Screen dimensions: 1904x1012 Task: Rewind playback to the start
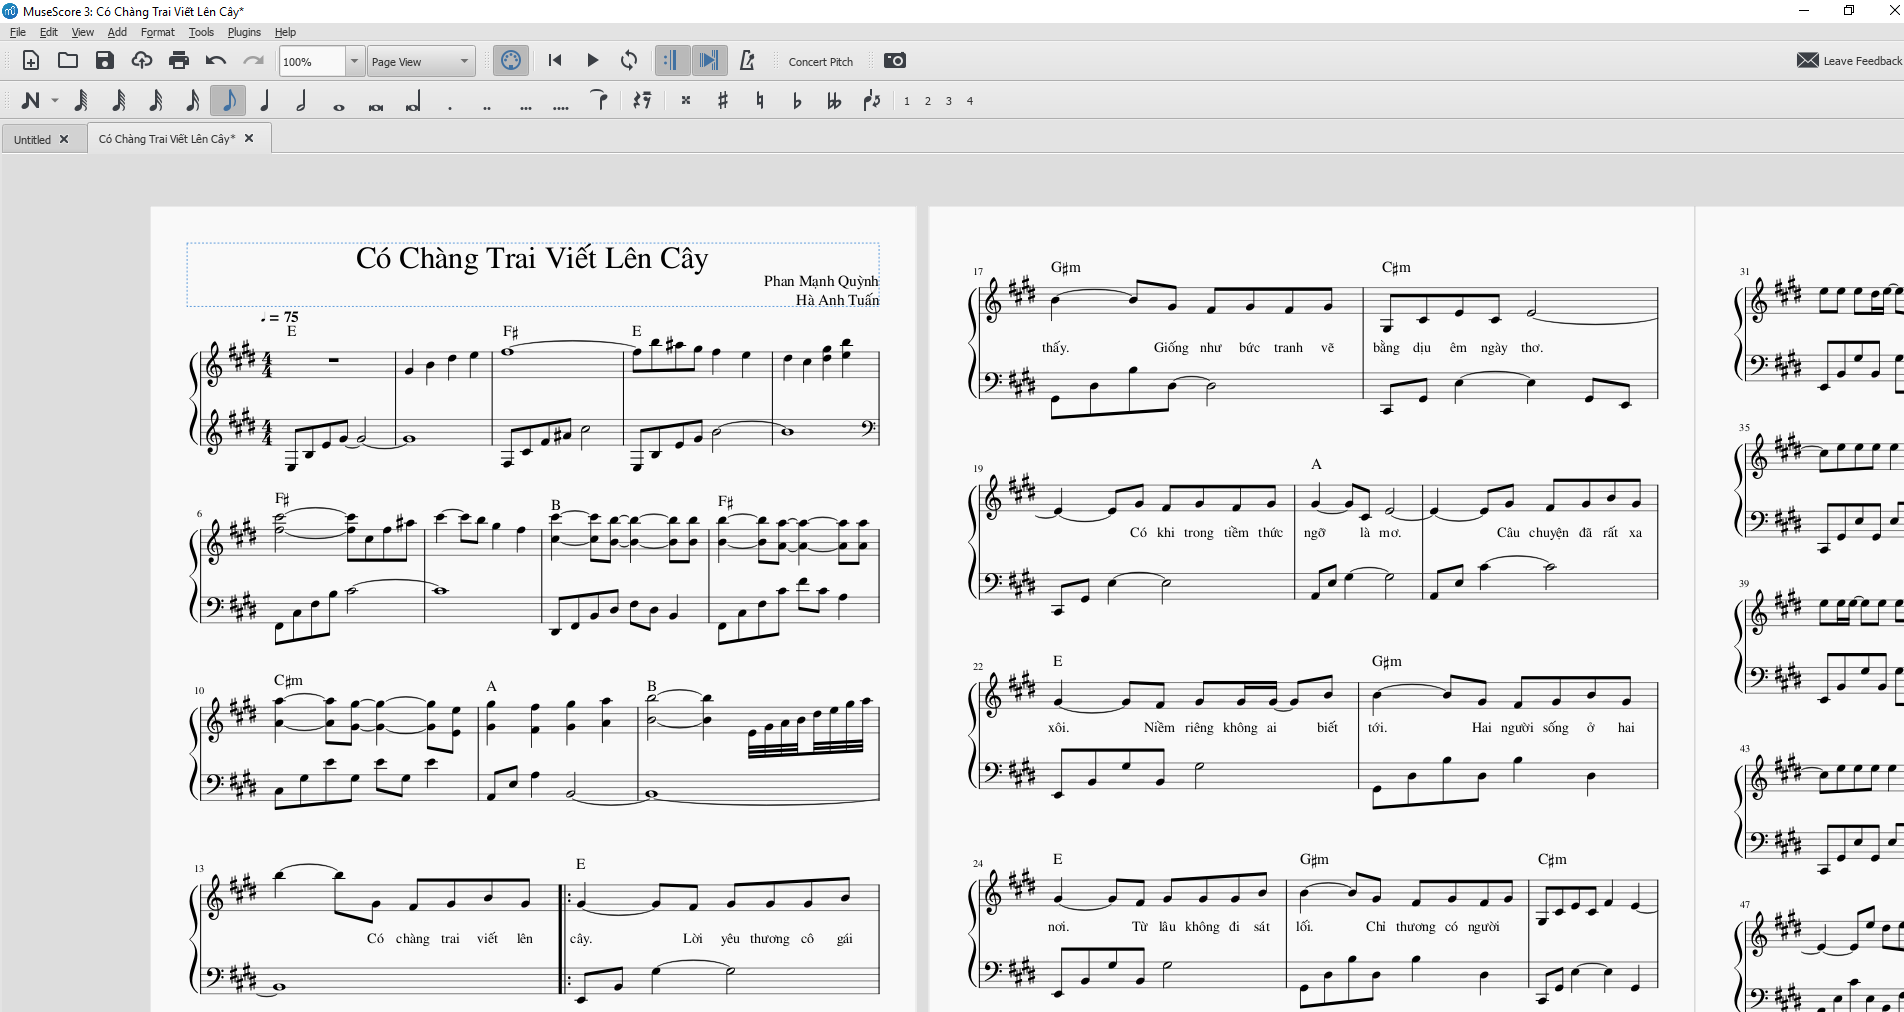555,61
